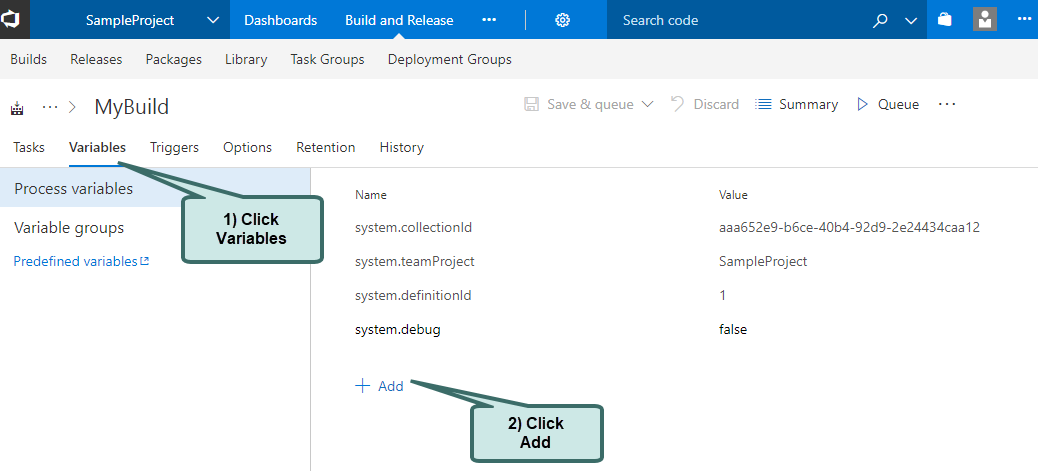Image resolution: width=1038 pixels, height=471 pixels.
Task: Expand the SampleProject project dropdown
Action: click(213, 20)
